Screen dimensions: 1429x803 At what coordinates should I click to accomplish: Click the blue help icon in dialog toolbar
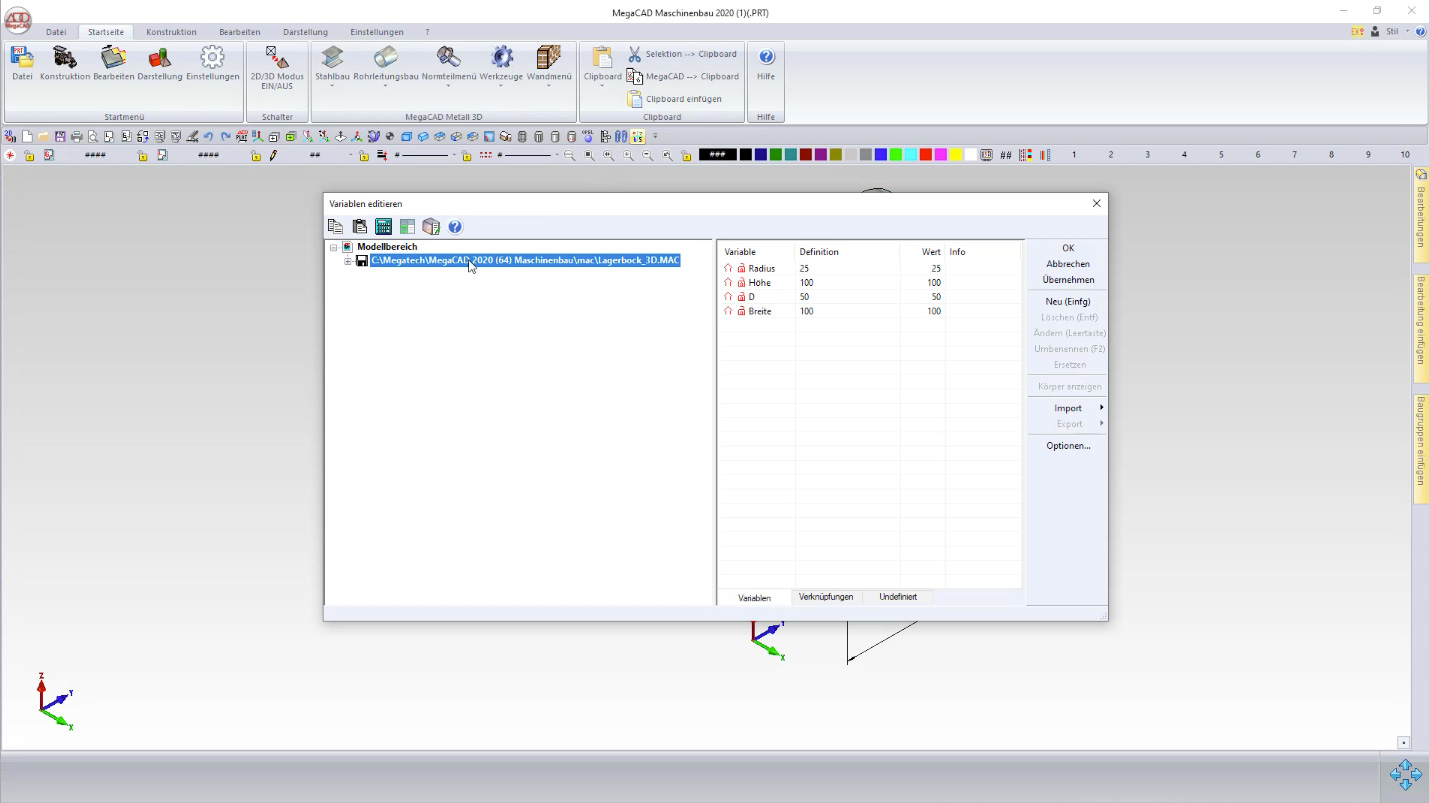(455, 227)
